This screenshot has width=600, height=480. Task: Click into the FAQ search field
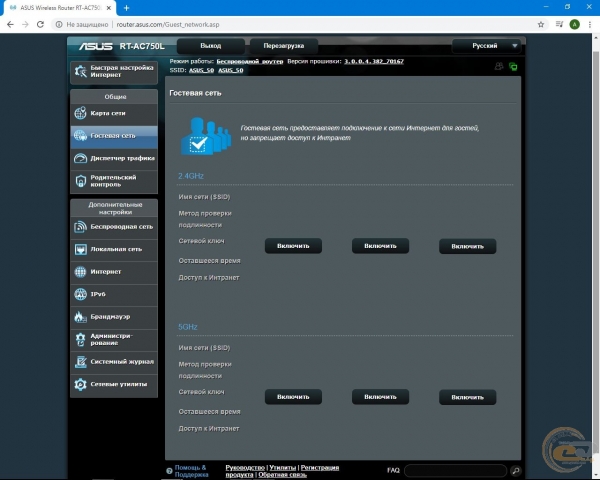pos(455,470)
